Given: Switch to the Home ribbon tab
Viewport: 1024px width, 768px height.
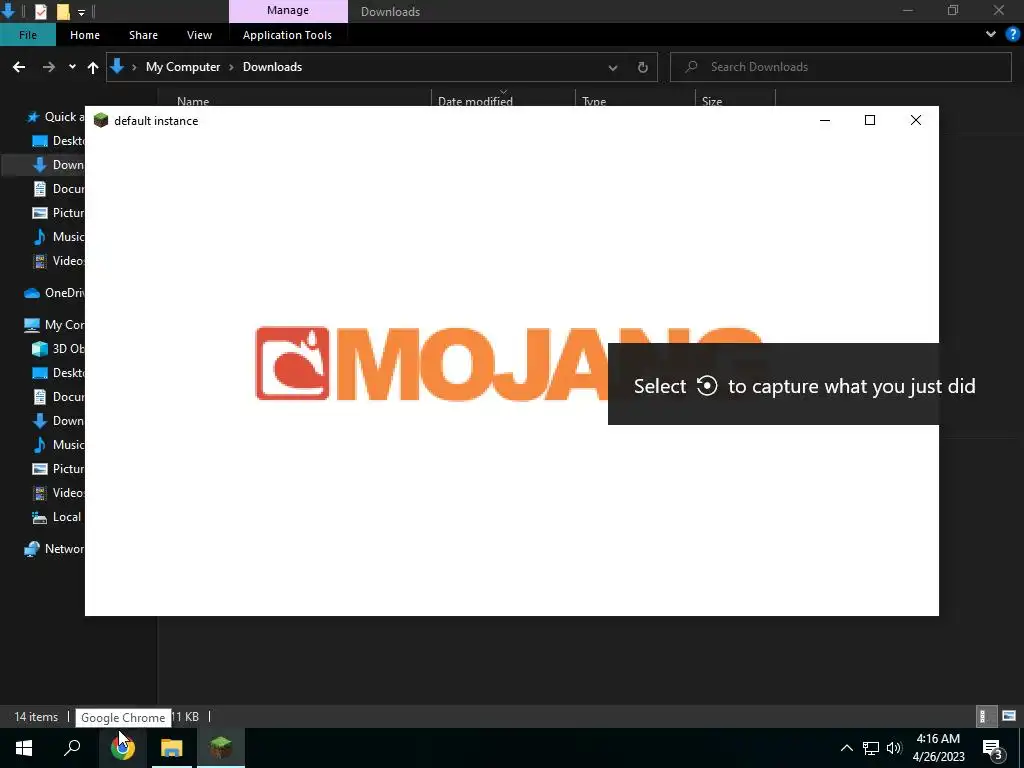Looking at the screenshot, I should point(85,35).
